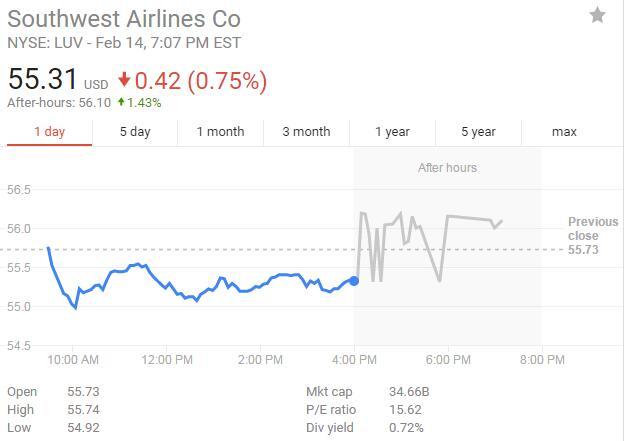Screen dimensions: 624x441
Task: Select the 5 year tab
Action: tap(478, 132)
